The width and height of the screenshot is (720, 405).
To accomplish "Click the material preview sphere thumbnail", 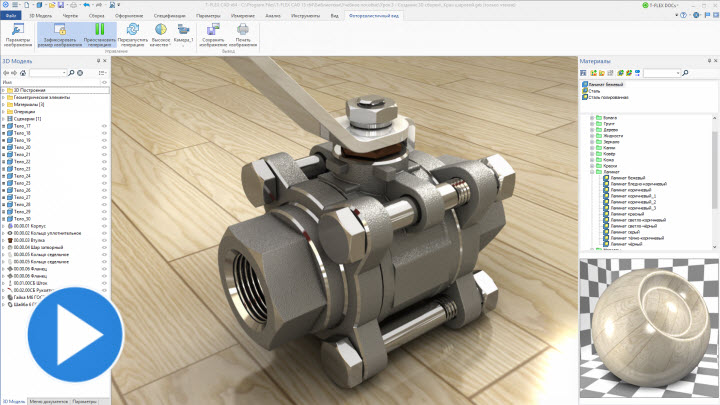I will [x=649, y=328].
